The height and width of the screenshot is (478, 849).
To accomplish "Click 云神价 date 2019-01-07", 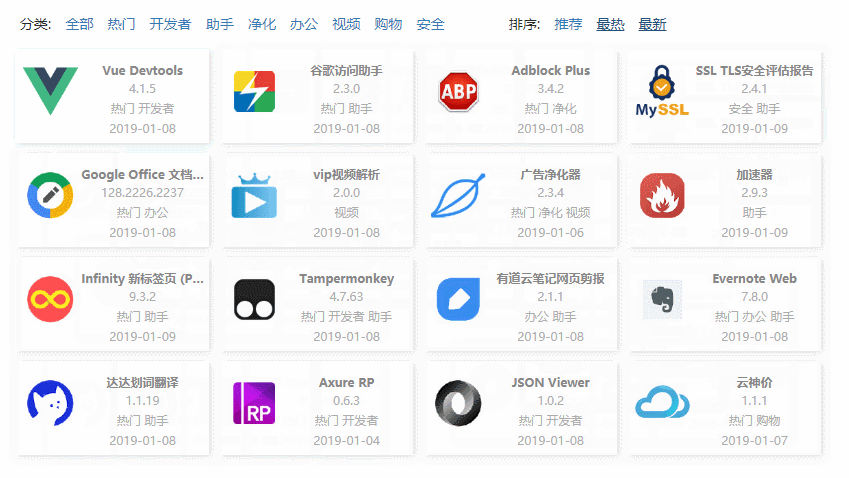I will pyautogui.click(x=754, y=441).
